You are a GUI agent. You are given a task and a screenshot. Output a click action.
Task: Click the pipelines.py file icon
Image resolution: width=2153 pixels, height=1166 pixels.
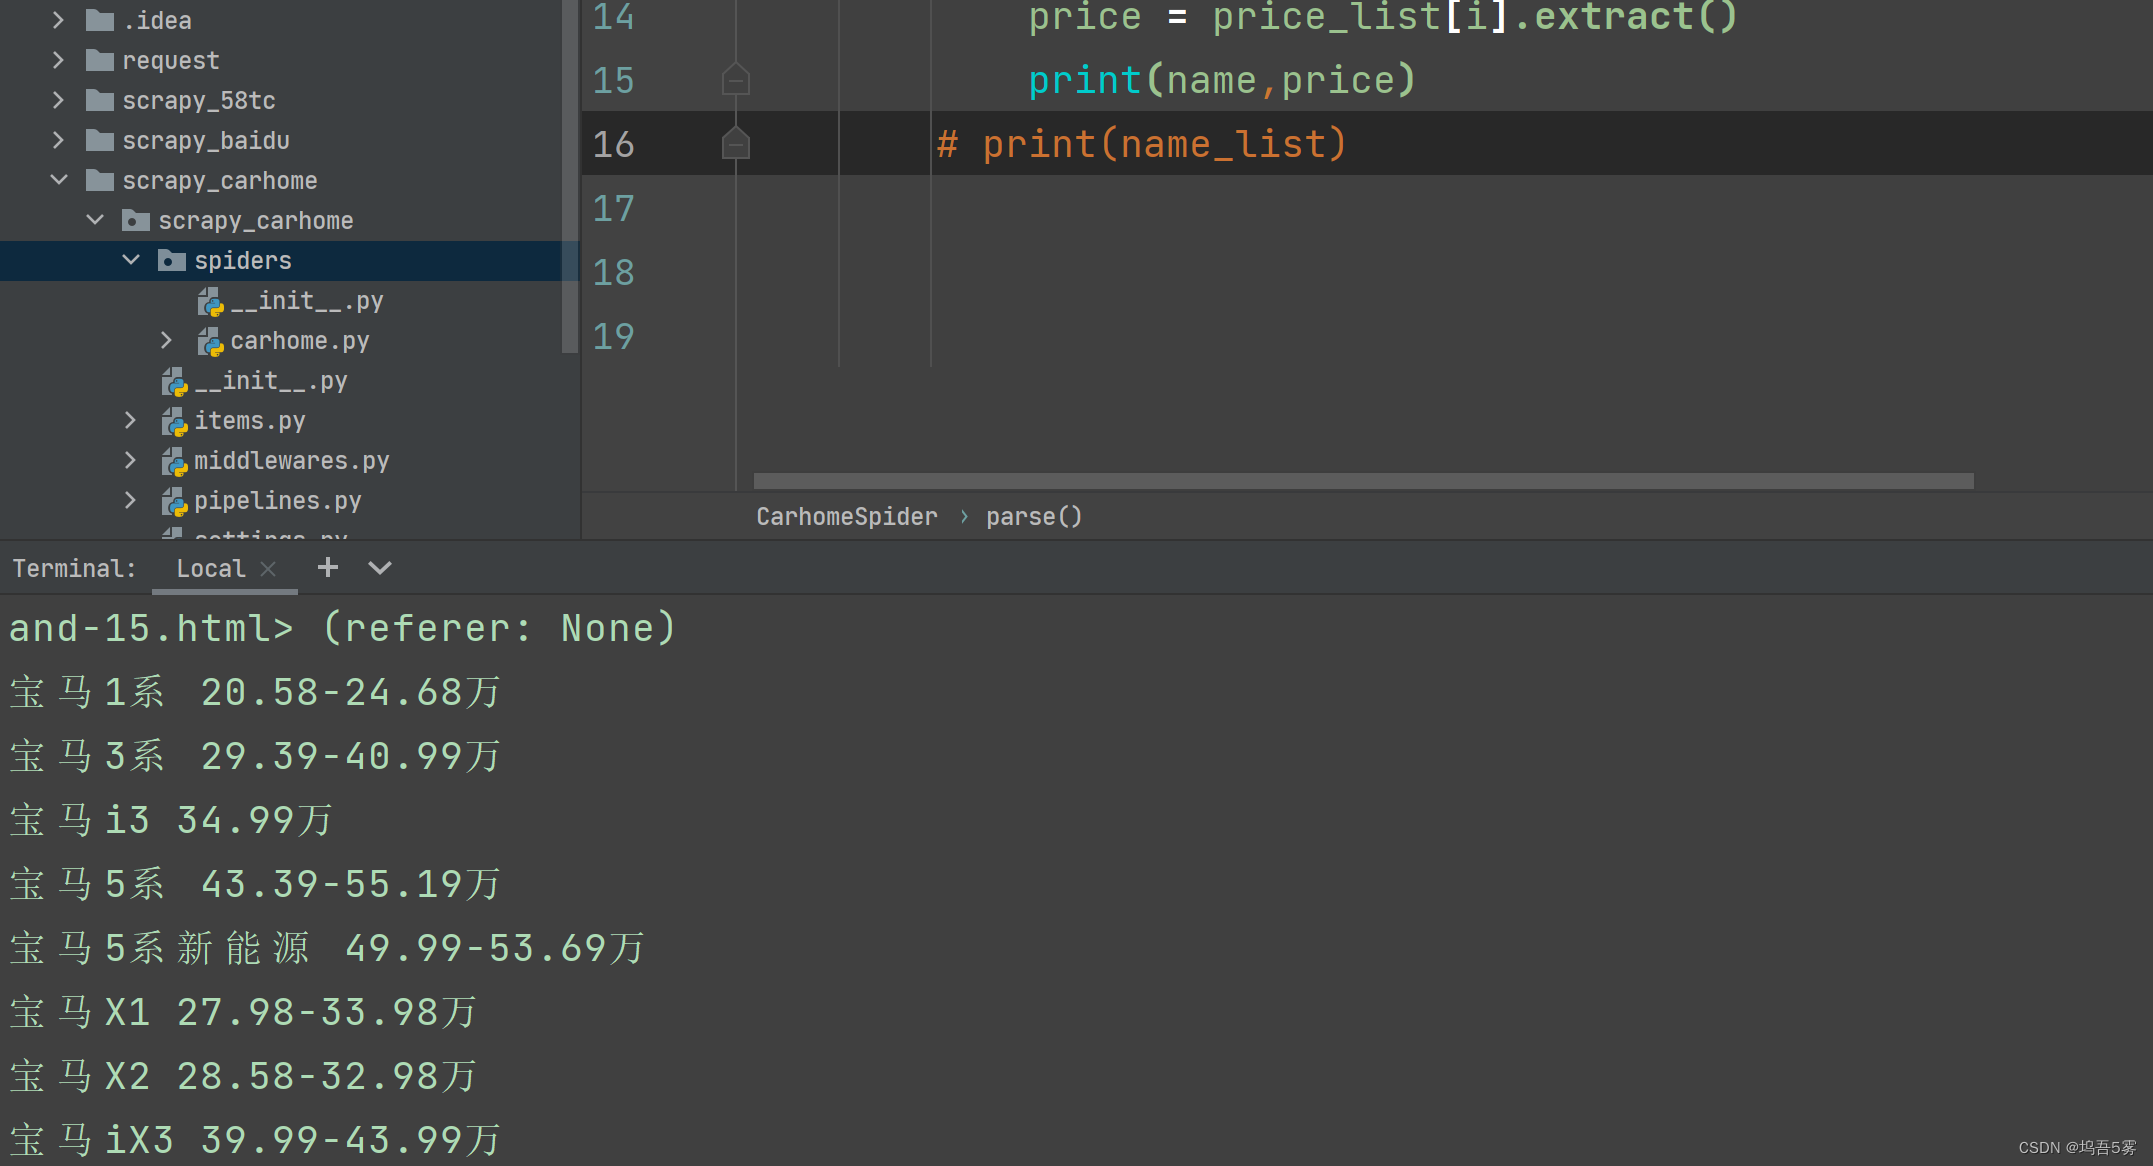[x=174, y=502]
